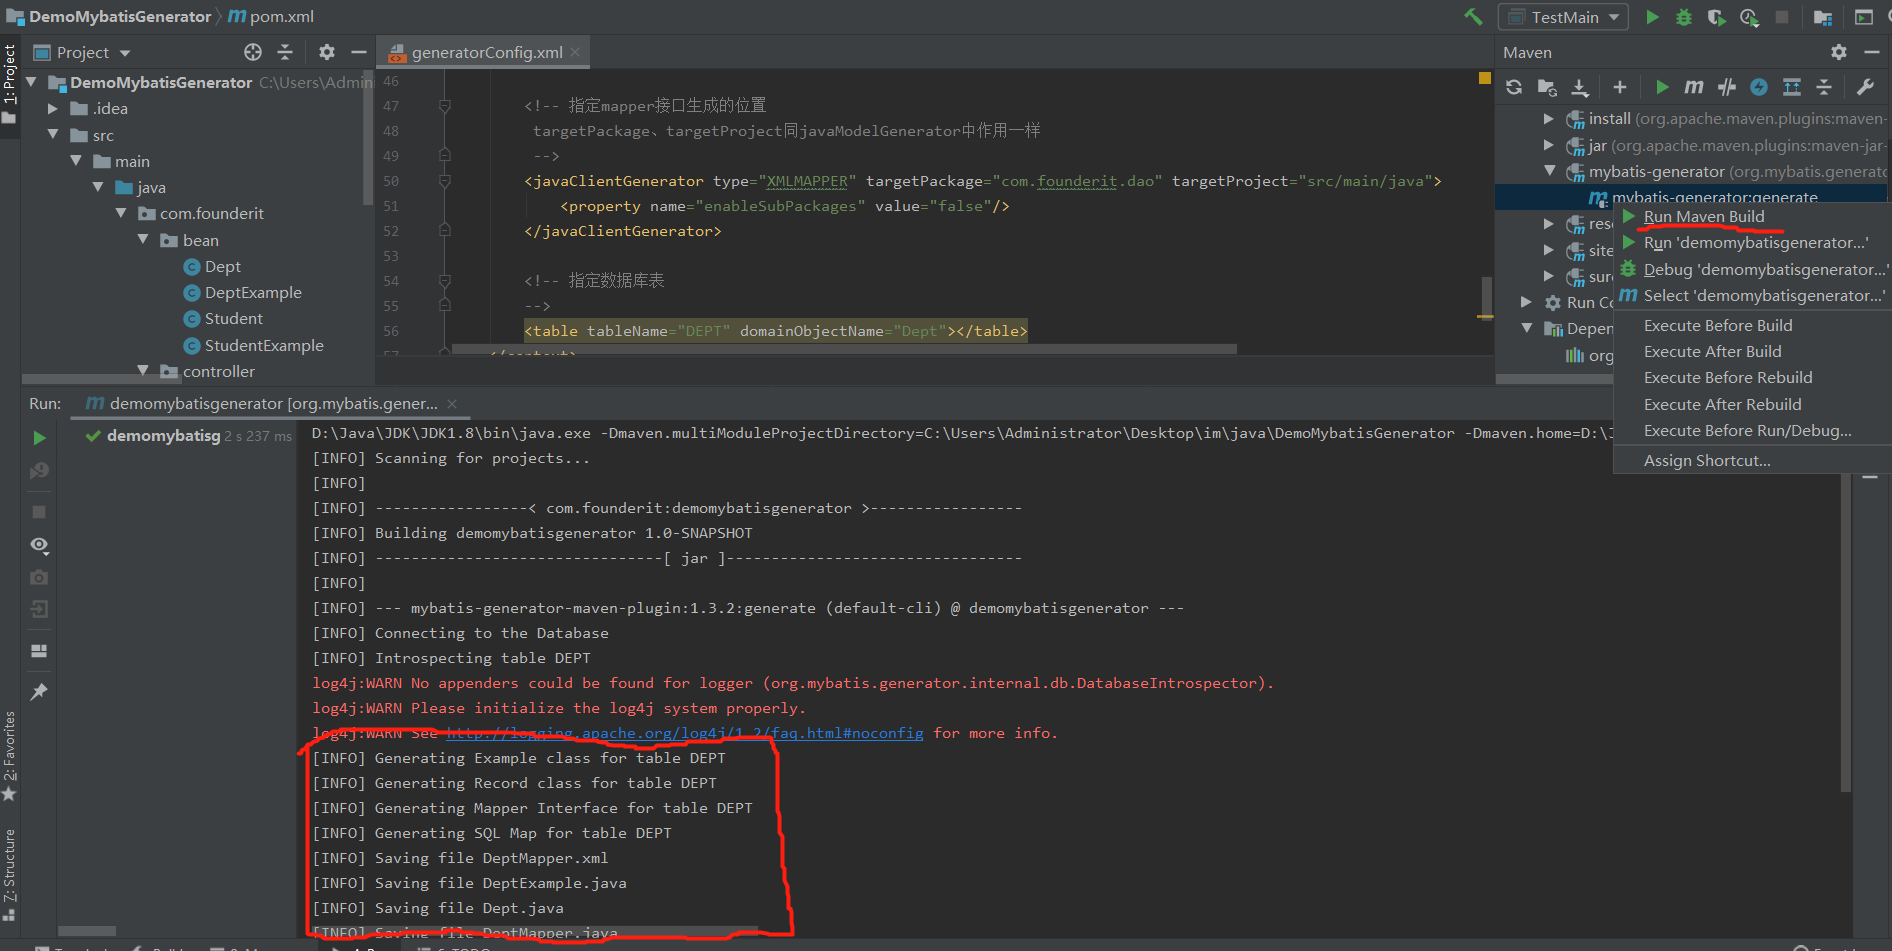Screen dimensions: 1892x951
Task: Toggle Run panel eye view options
Action: tap(39, 545)
